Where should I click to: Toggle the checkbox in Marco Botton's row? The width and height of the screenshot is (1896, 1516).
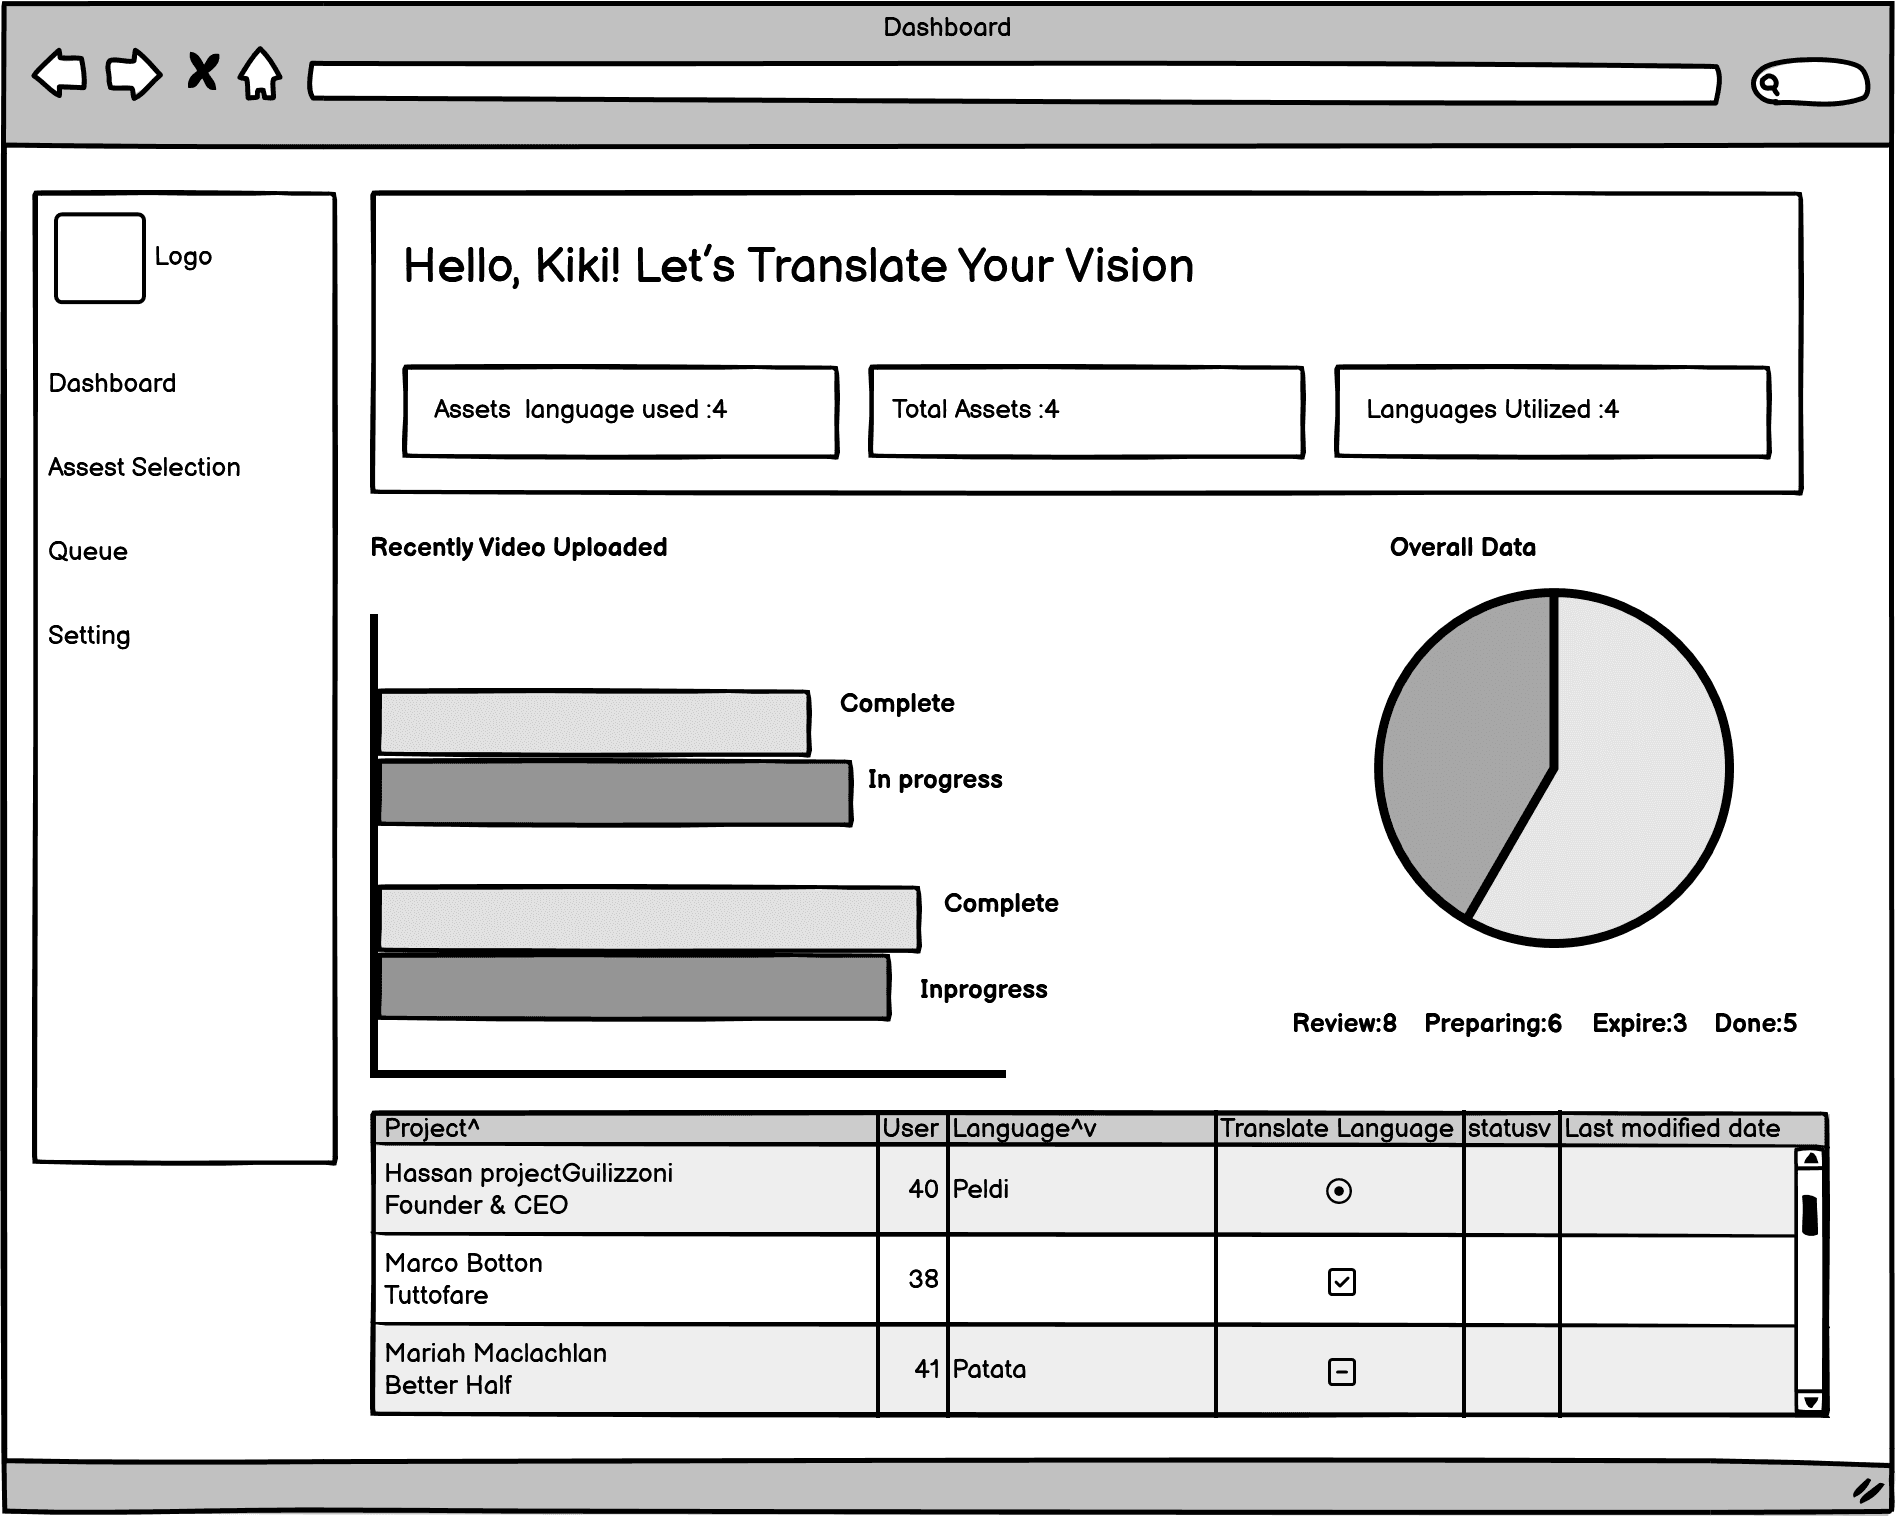(1340, 1279)
